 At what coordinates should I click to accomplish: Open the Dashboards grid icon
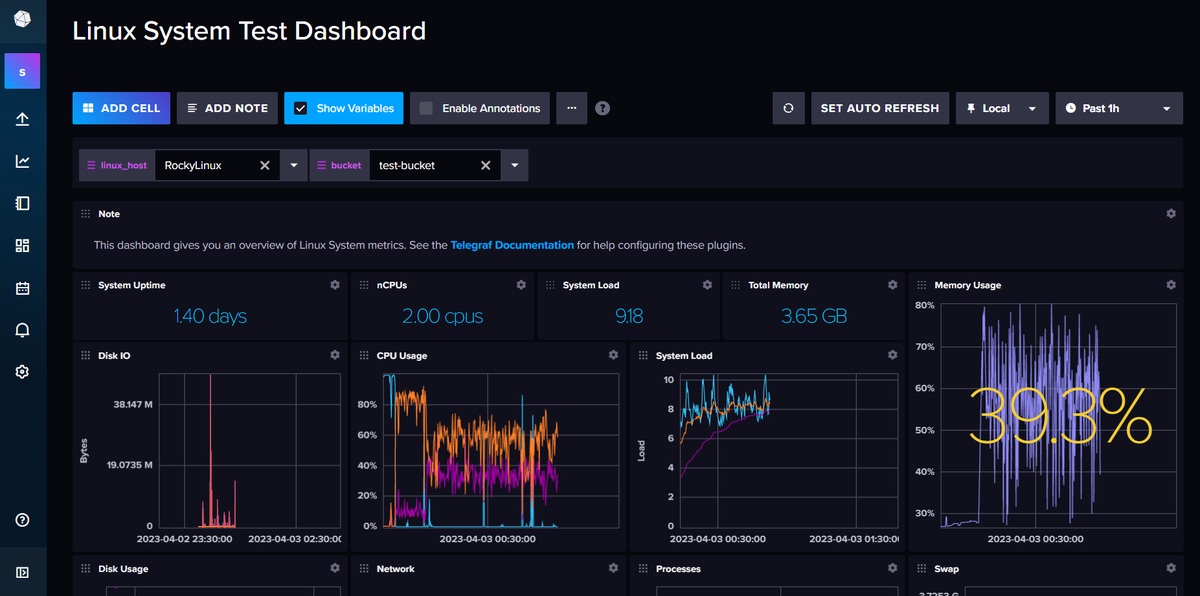click(x=22, y=245)
